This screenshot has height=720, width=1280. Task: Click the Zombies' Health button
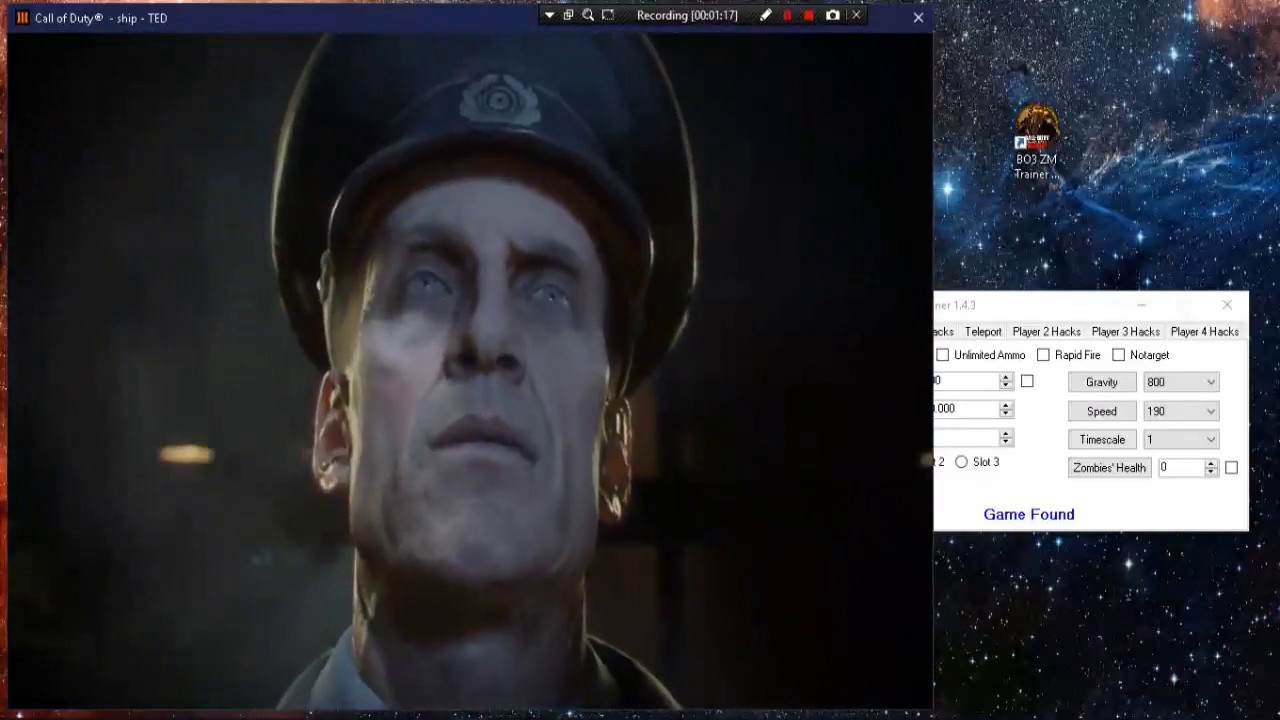(x=1109, y=467)
